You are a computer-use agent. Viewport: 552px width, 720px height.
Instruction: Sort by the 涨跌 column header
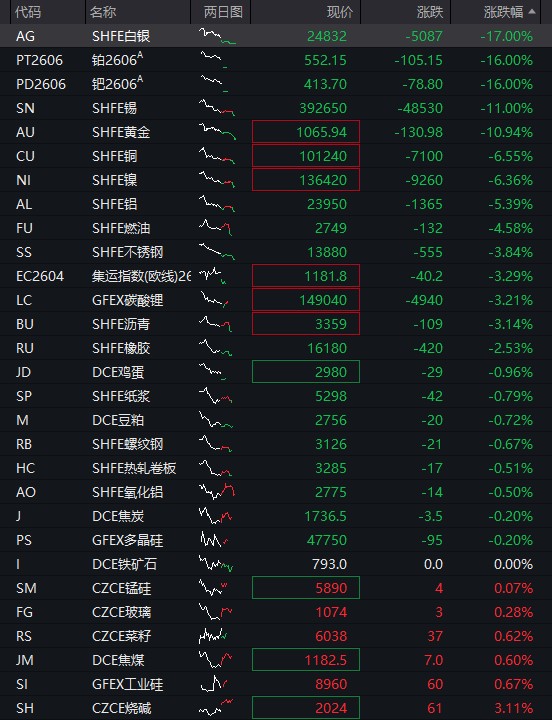point(430,12)
